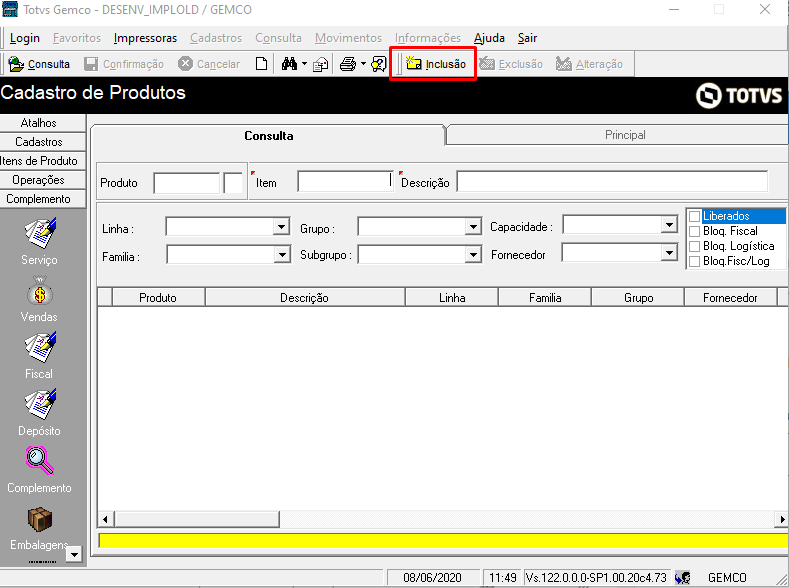The image size is (789, 588).
Task: Click the scroll right arrow
Action: 782,519
